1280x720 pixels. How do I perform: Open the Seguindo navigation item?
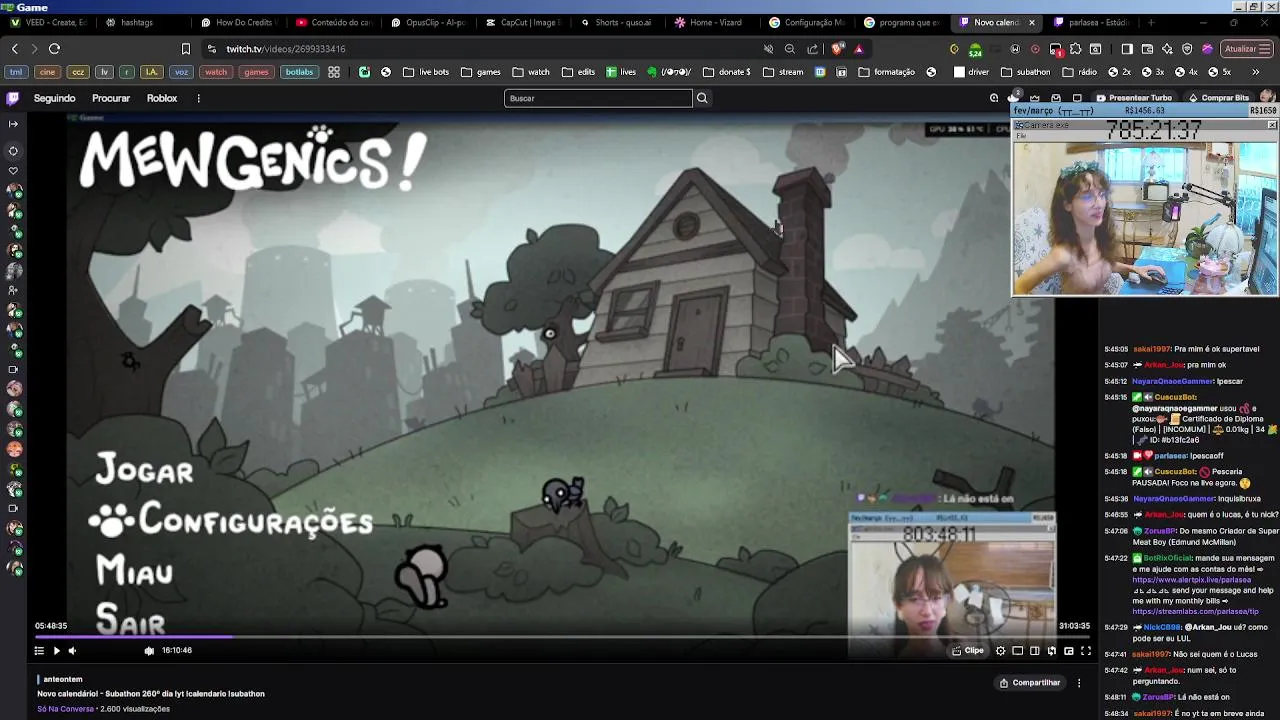(55, 98)
